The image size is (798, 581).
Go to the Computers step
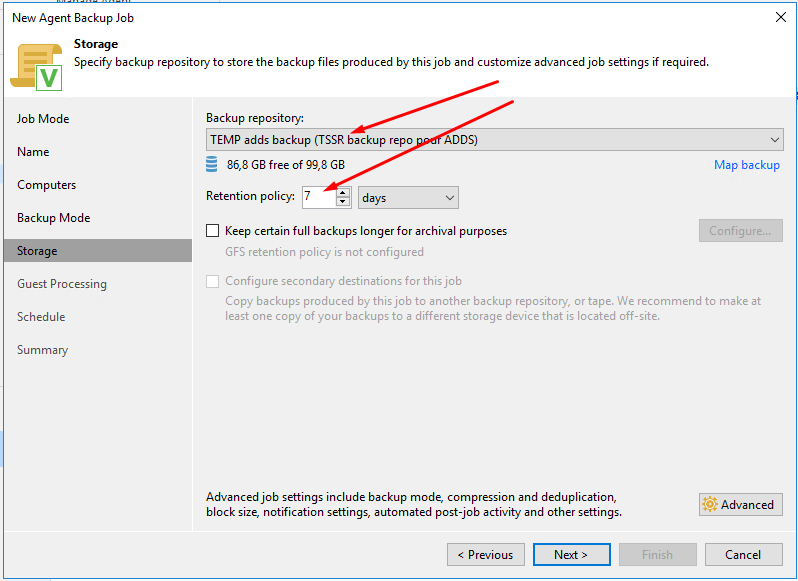[47, 185]
